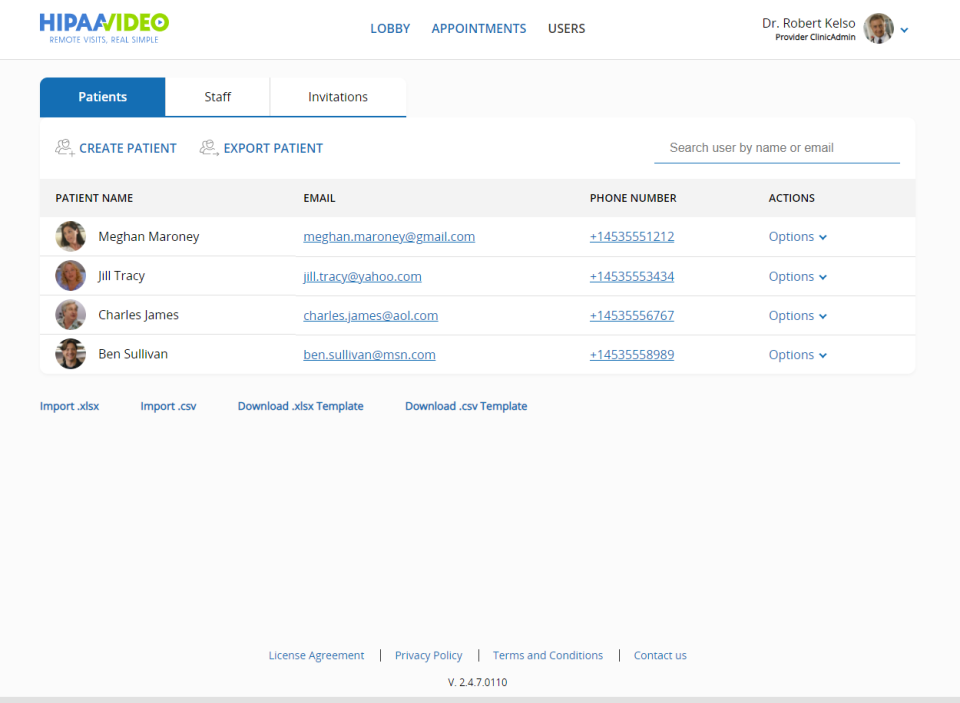960x703 pixels.
Task: Open the License Agreement link
Action: (x=316, y=655)
